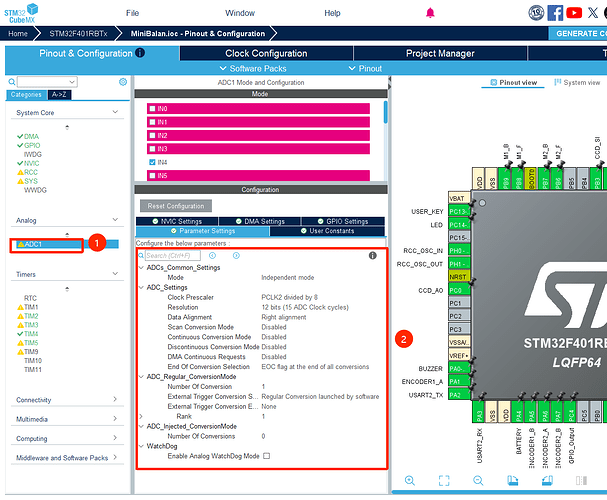Viewport: 607px width, 500px height.
Task: Enable Analog WatchDog Mode checkbox
Action: click(266, 456)
